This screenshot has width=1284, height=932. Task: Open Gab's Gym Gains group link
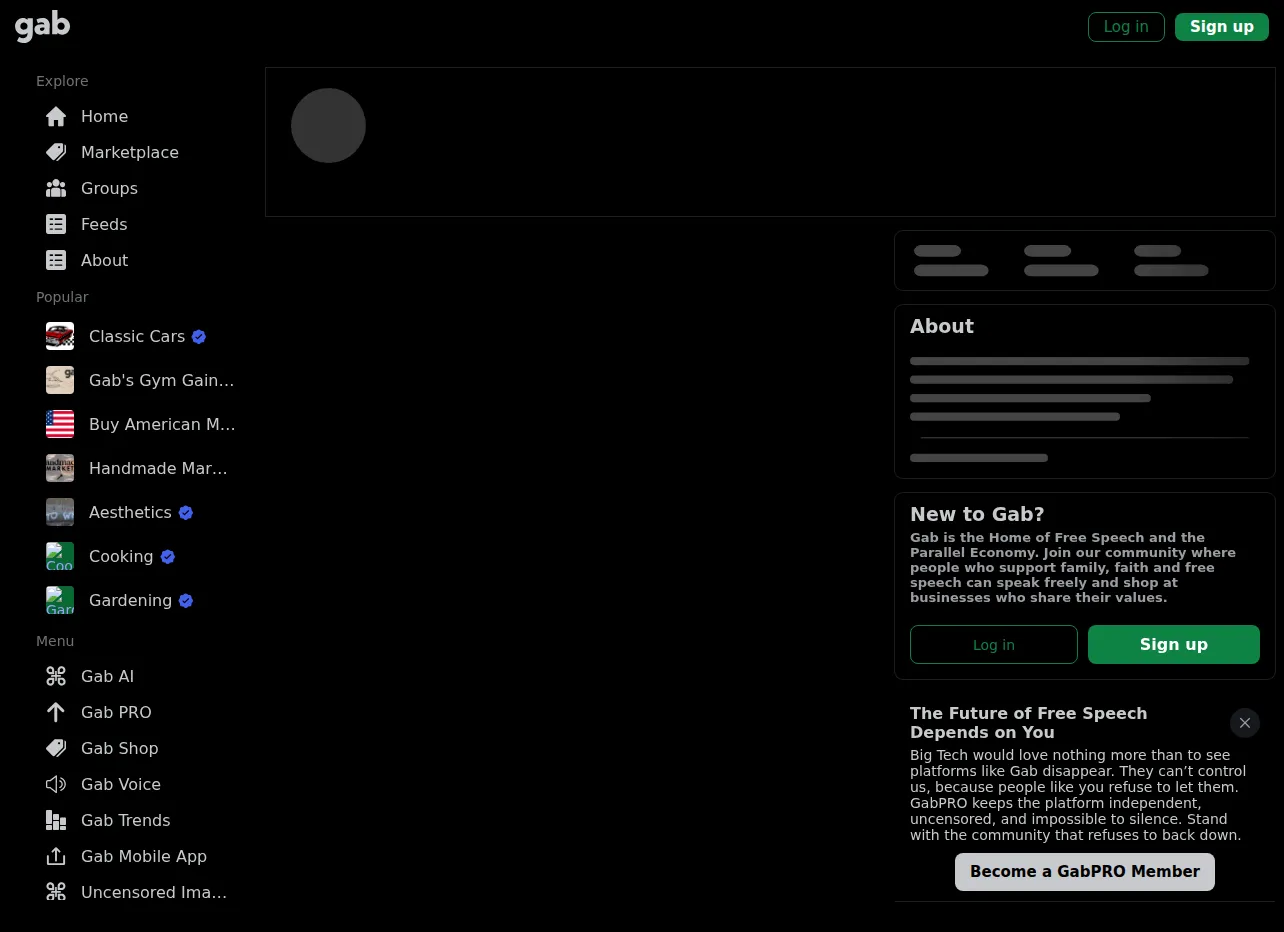(x=162, y=381)
